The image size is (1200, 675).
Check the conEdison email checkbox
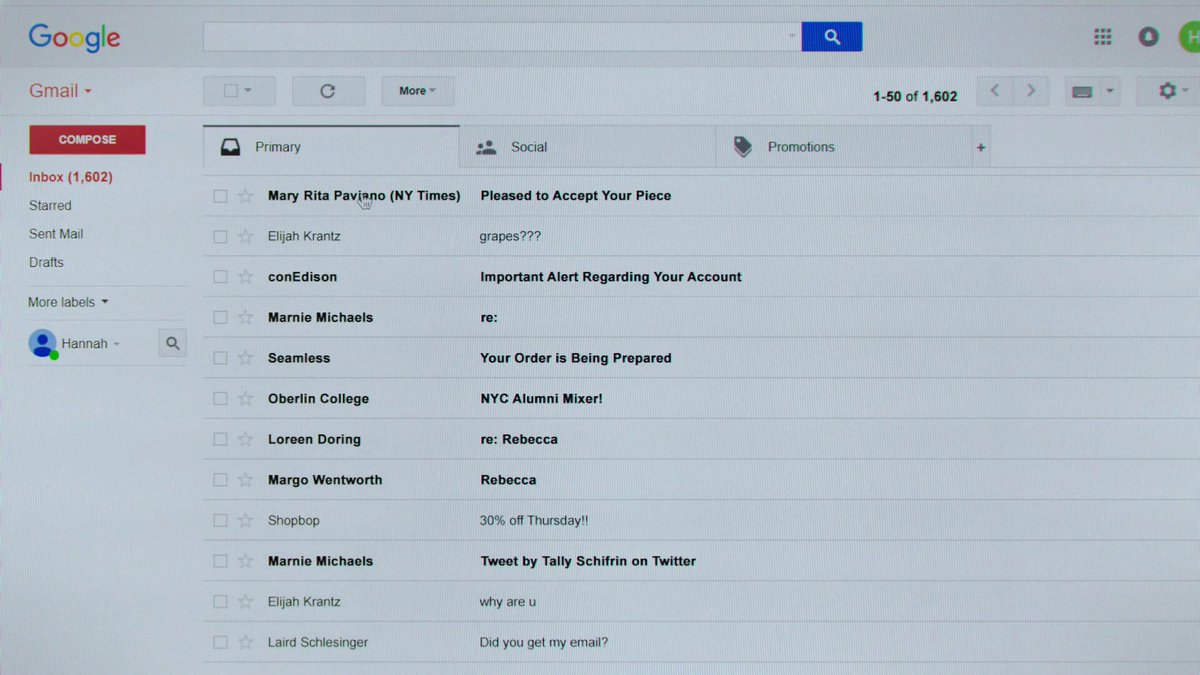220,277
